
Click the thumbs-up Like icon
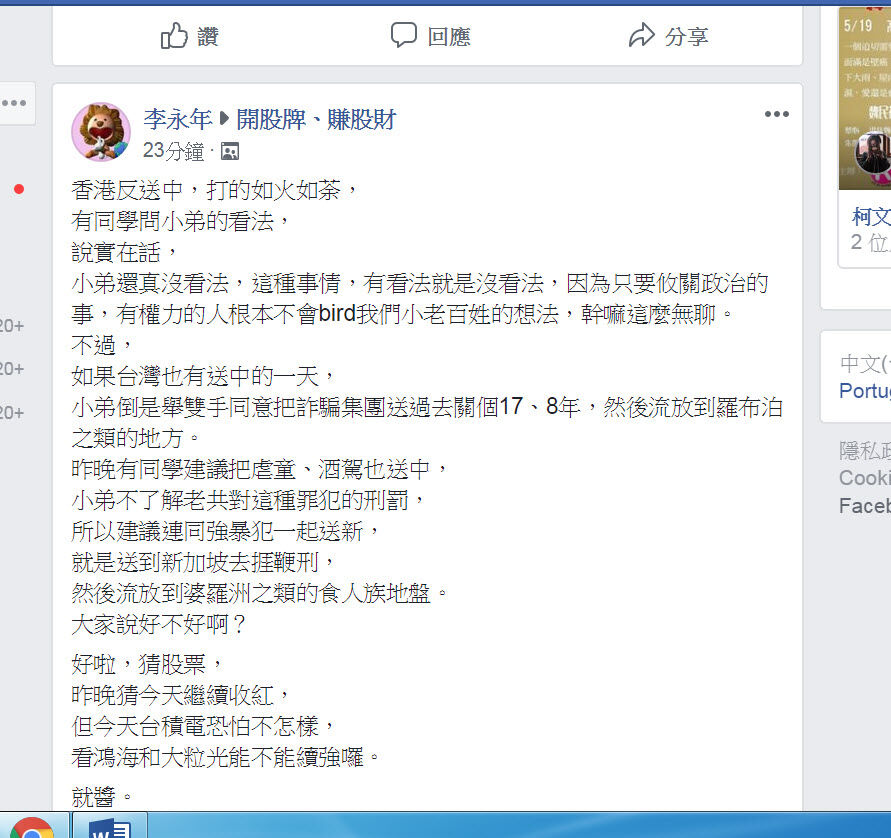click(174, 36)
